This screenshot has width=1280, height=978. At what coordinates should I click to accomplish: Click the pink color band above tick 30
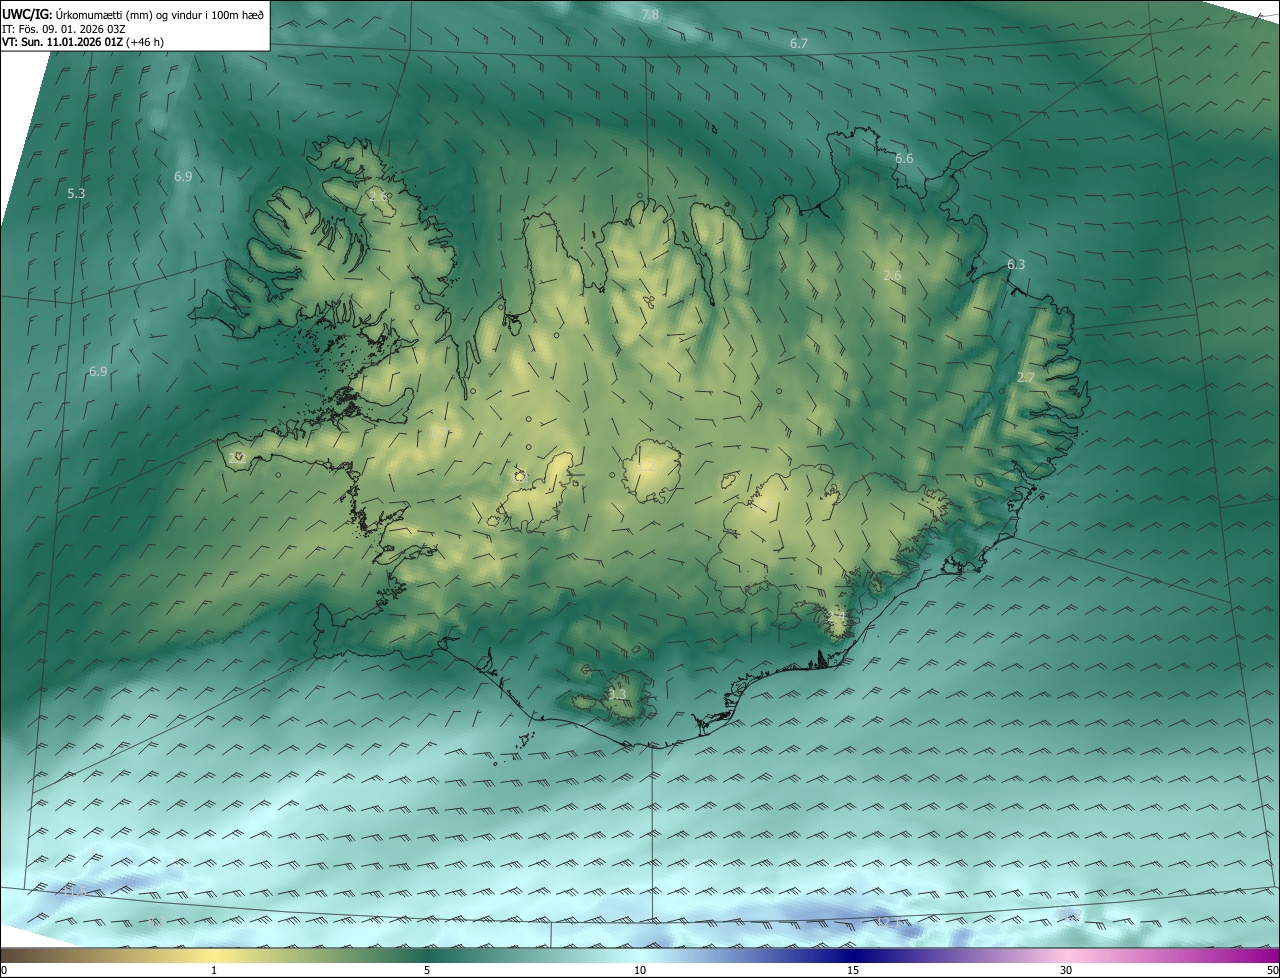1066,955
